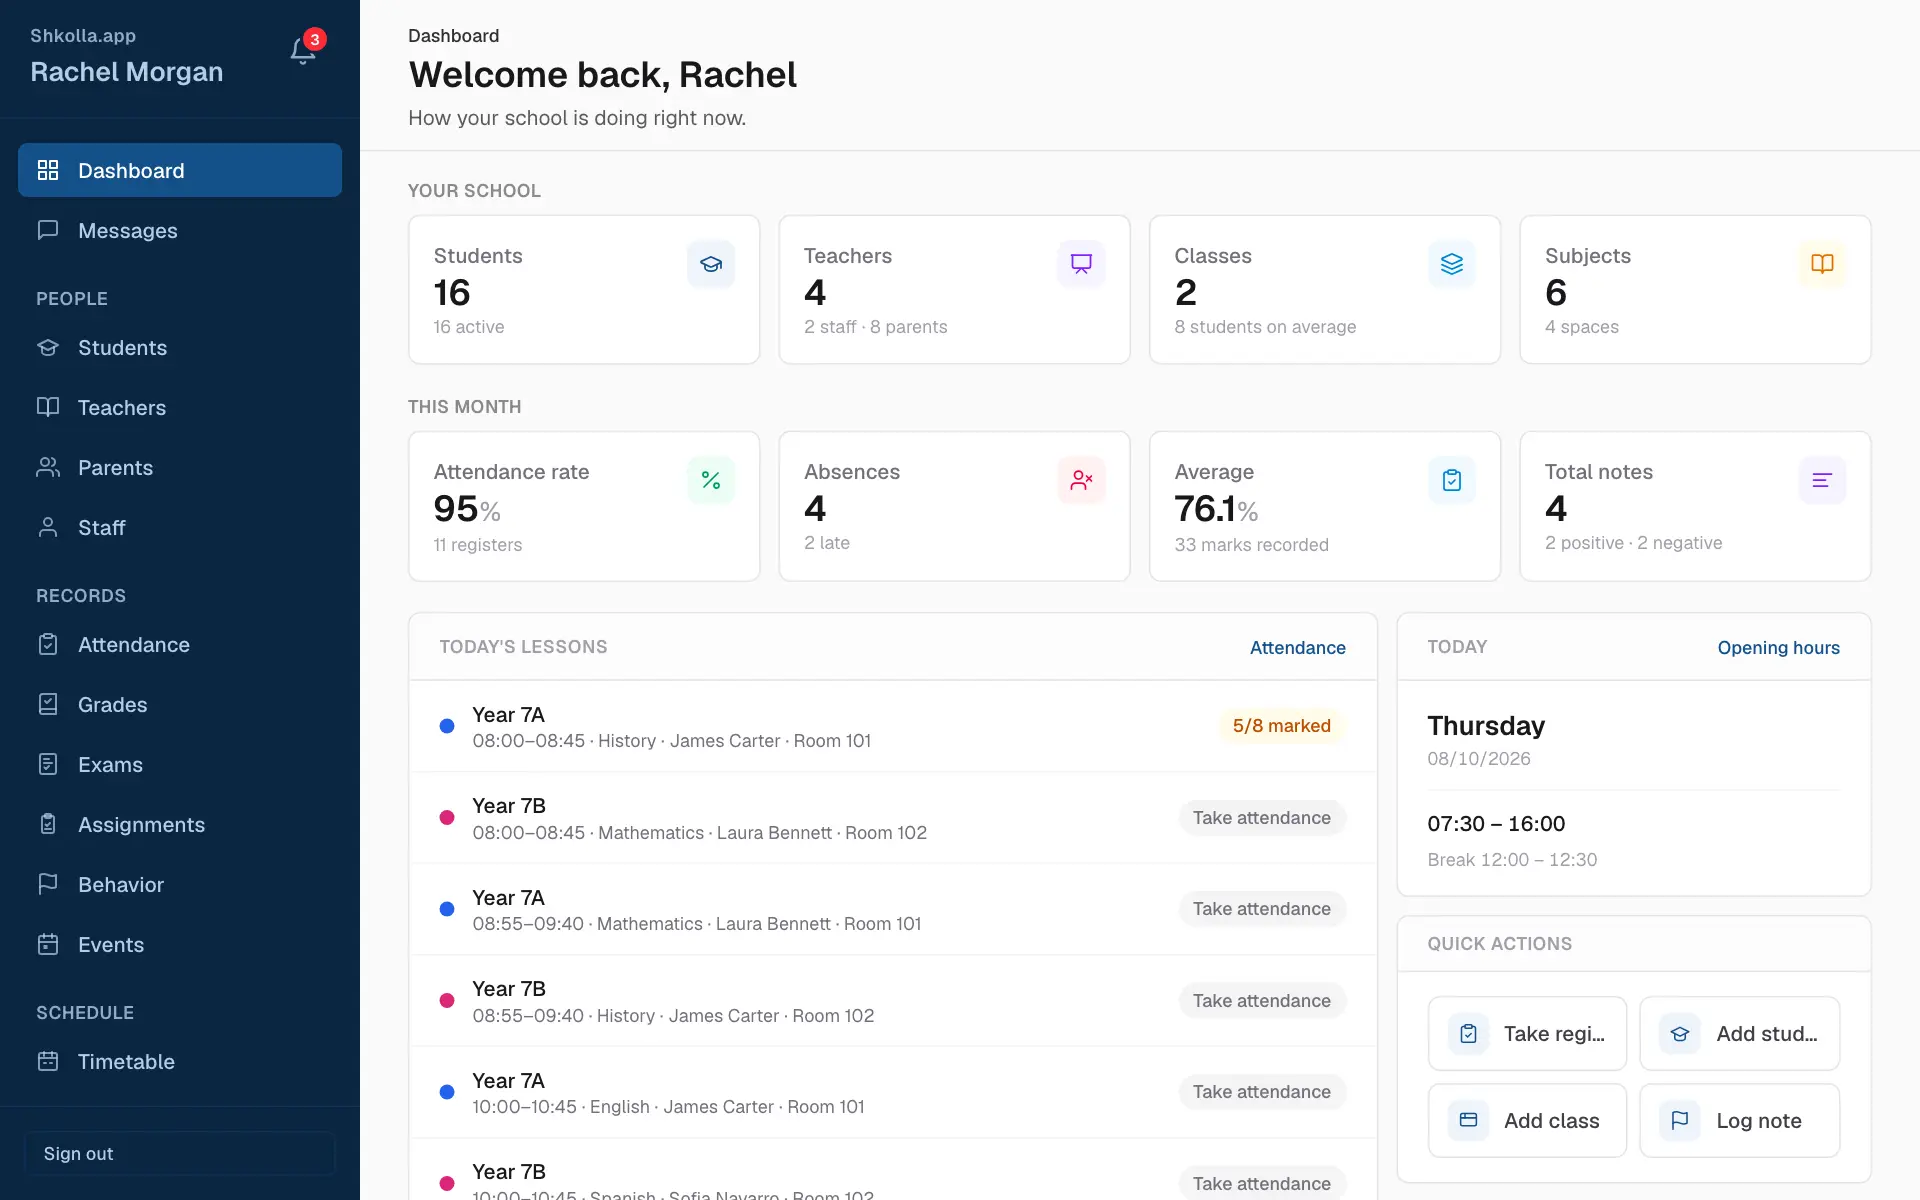Screen dimensions: 1920x1200
Task: Open the Teachers card showing 4
Action: (954, 290)
